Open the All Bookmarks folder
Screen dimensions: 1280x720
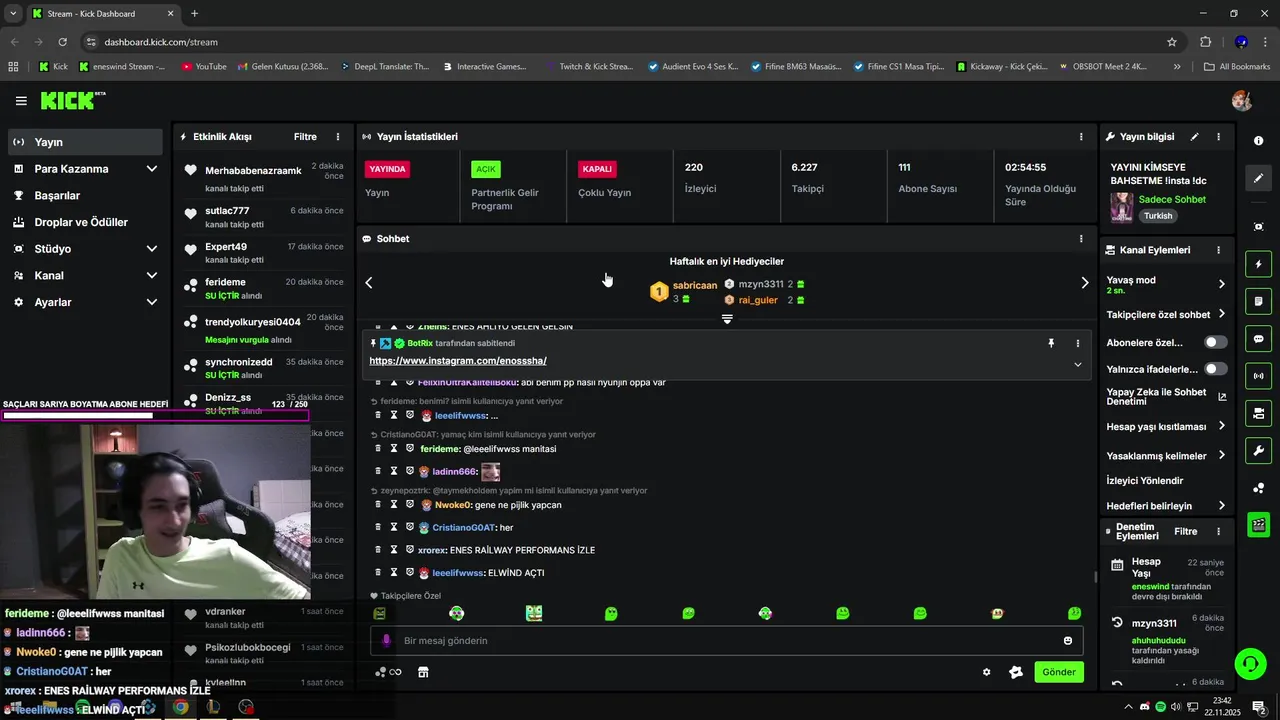click(1237, 67)
